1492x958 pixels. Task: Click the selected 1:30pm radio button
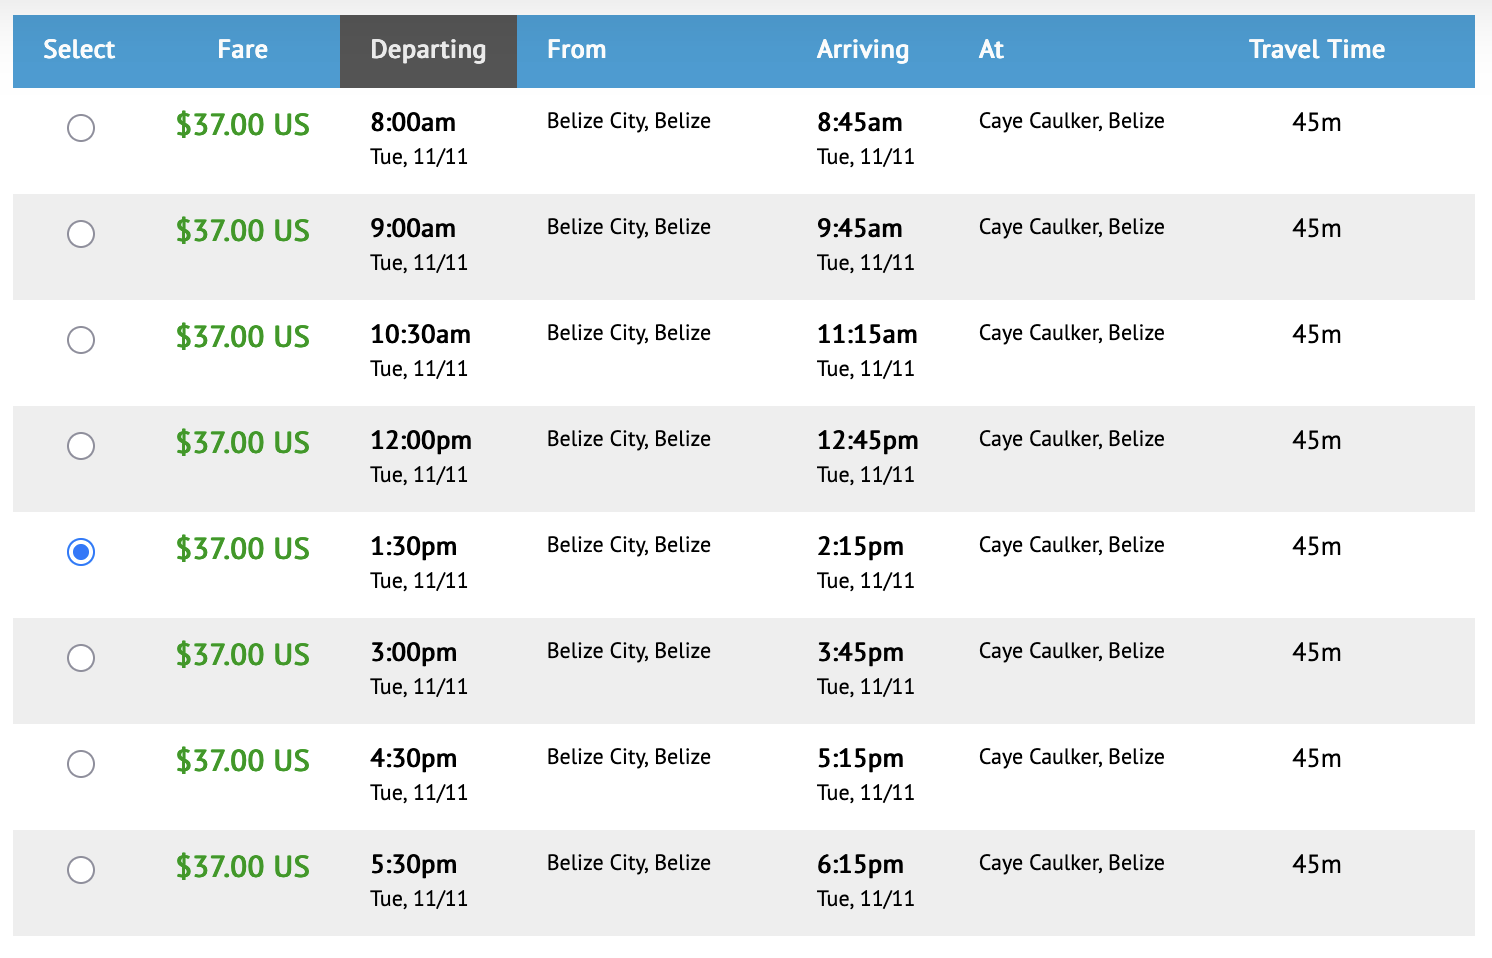(x=81, y=552)
